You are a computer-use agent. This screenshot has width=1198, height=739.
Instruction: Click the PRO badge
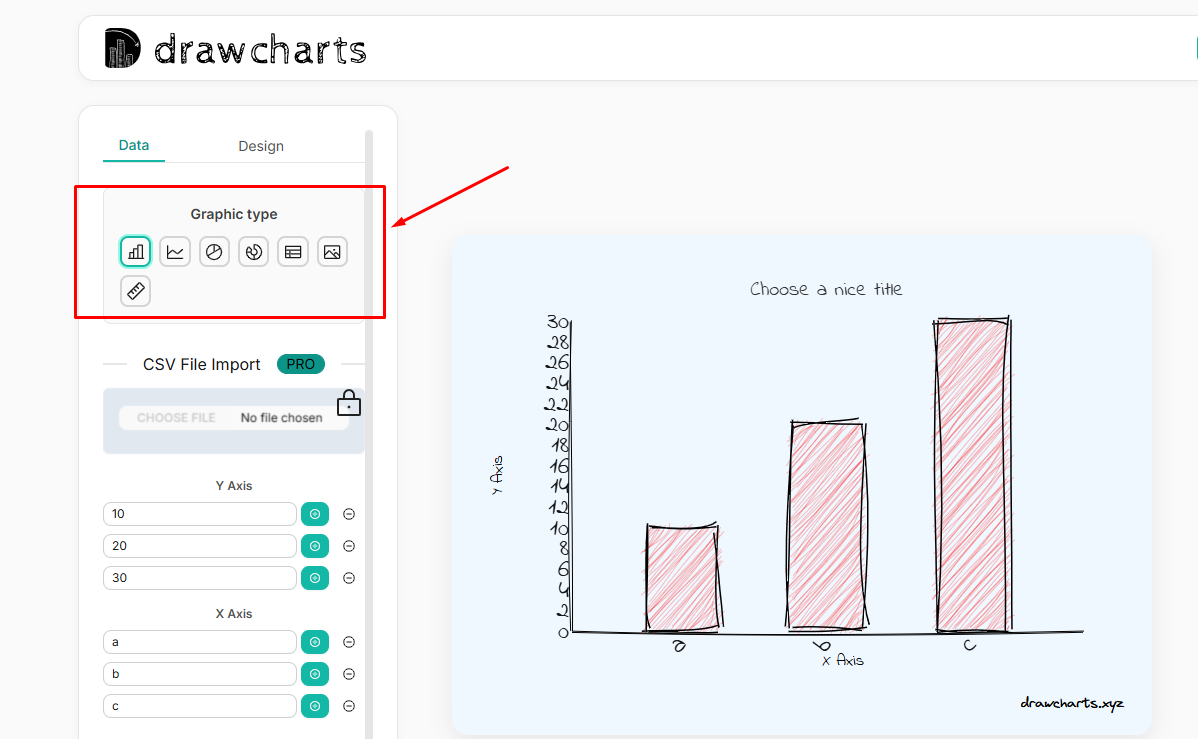pyautogui.click(x=301, y=365)
